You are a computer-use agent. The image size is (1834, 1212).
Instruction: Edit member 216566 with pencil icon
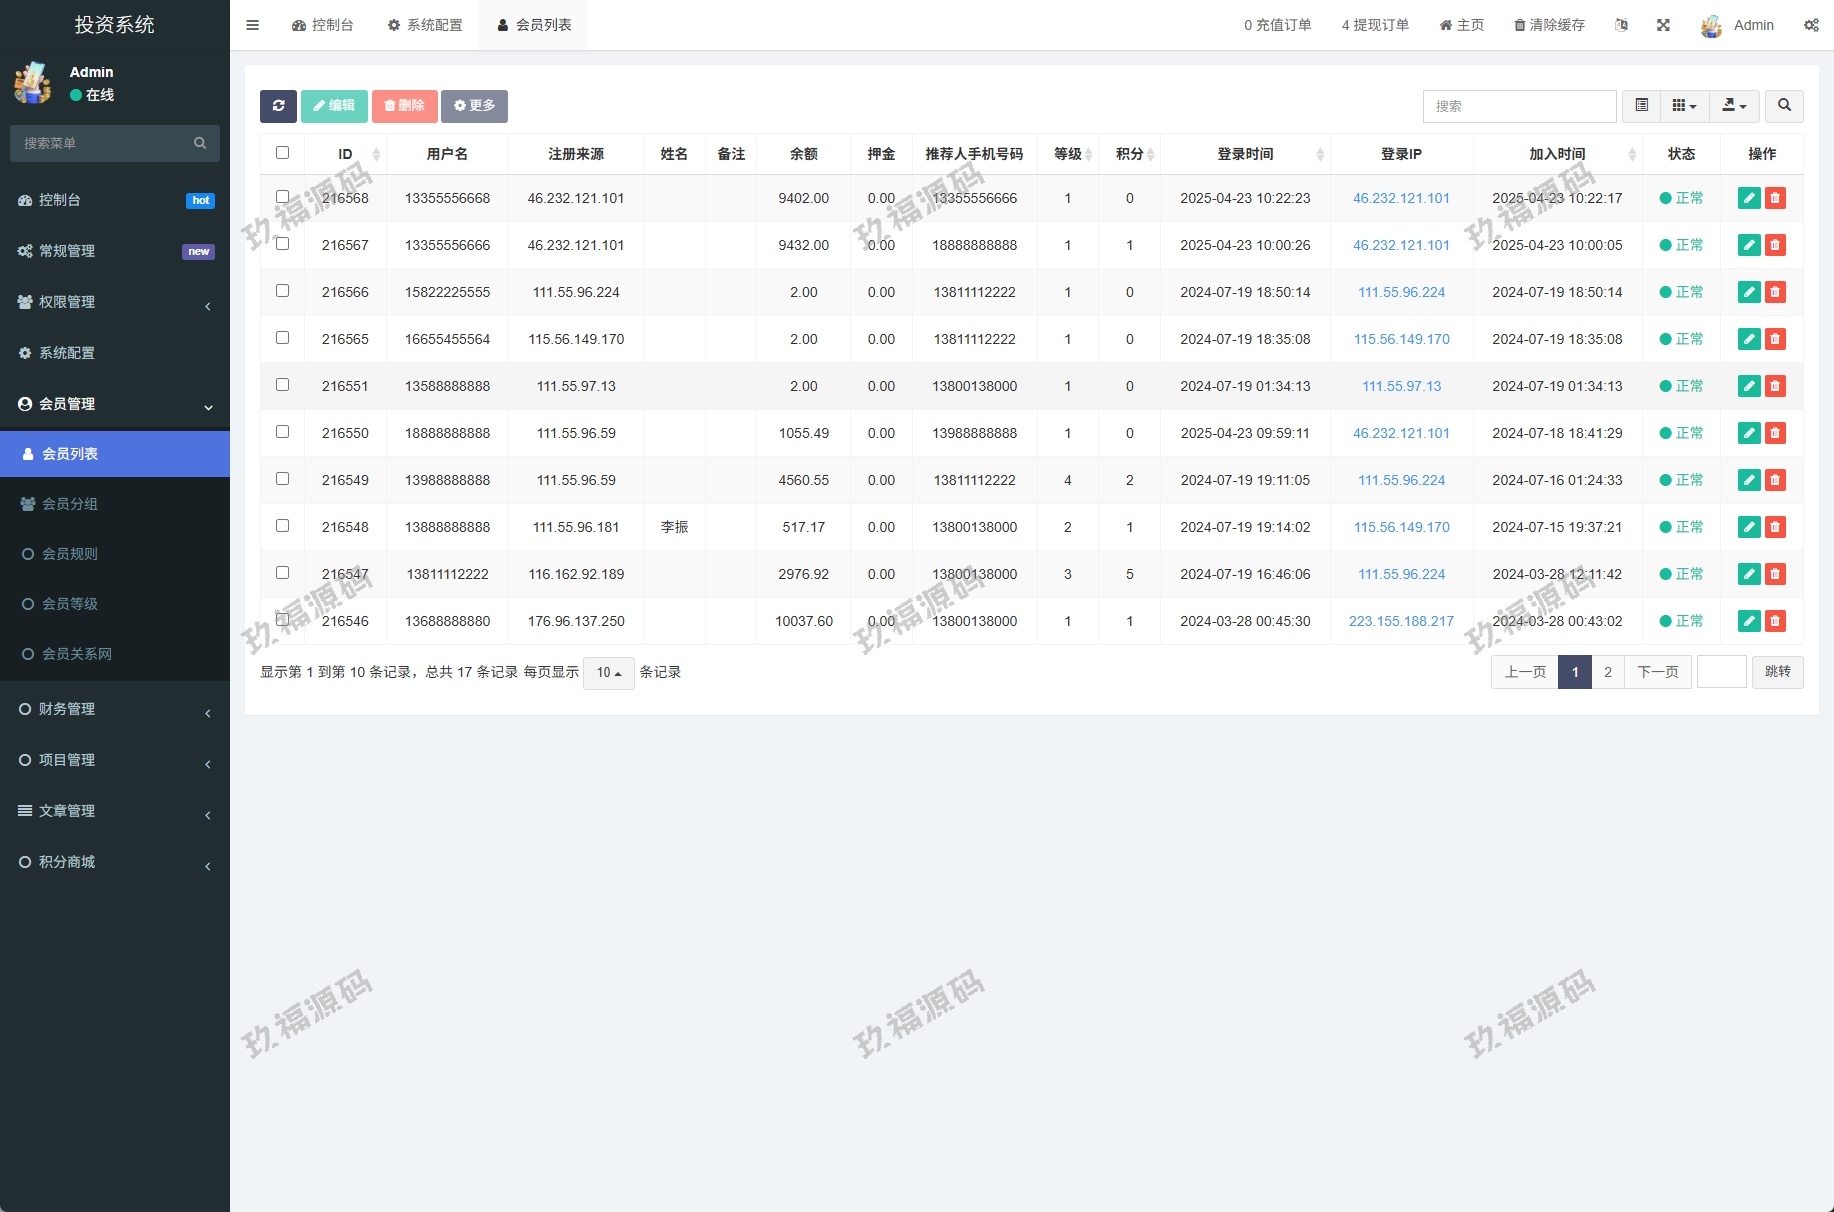pos(1748,292)
